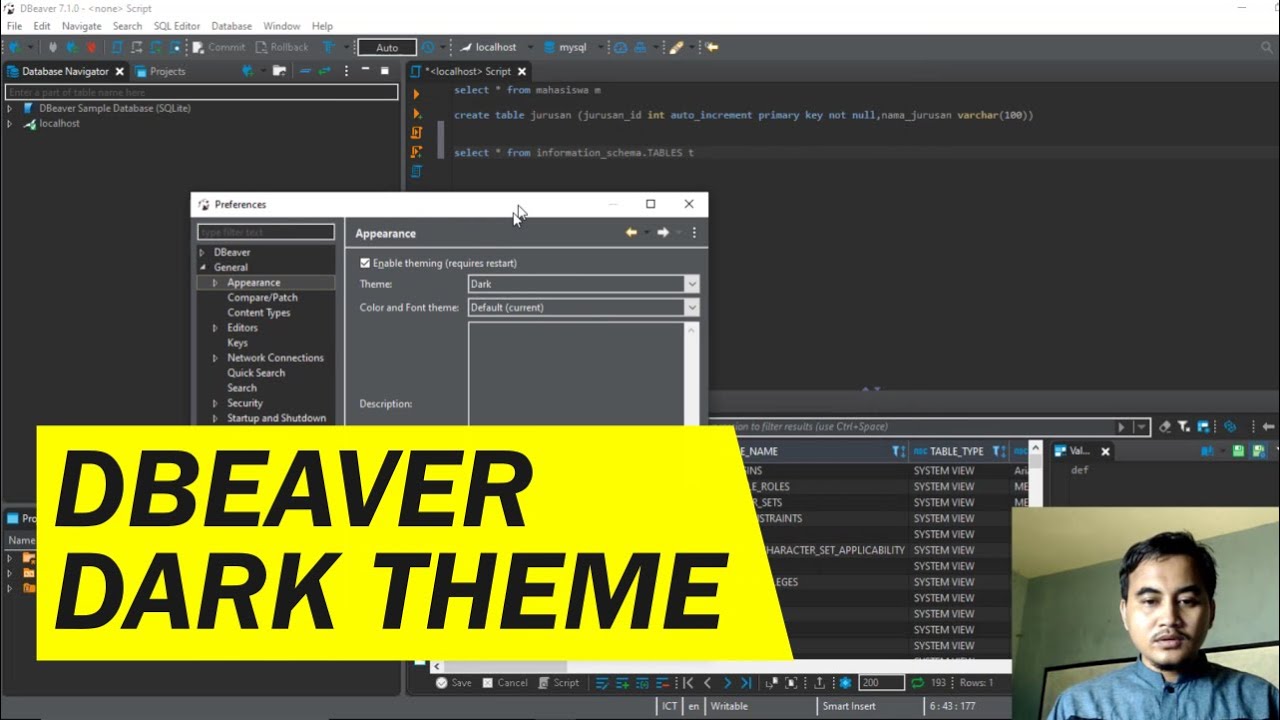Select Compare/Patch in Preferences tree
1280x720 pixels.
pyautogui.click(x=262, y=298)
